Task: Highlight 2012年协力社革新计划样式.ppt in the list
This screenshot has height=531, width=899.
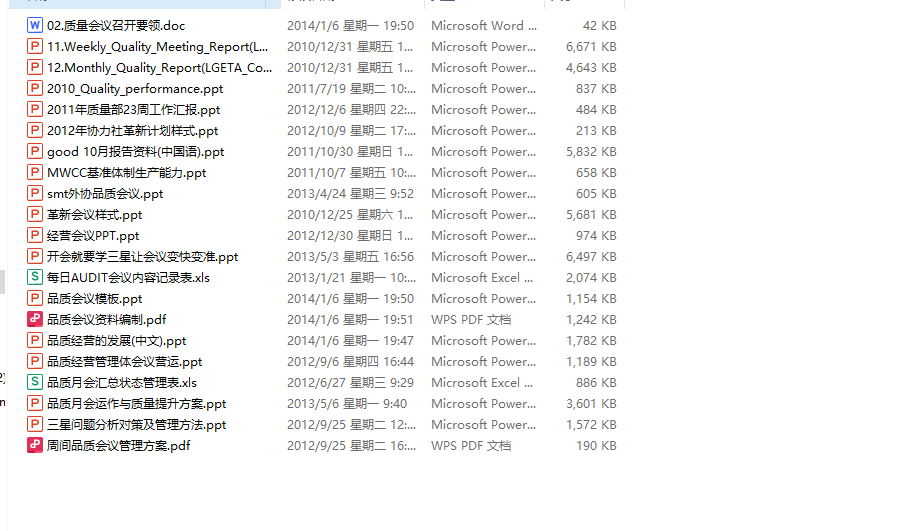Action: (132, 131)
